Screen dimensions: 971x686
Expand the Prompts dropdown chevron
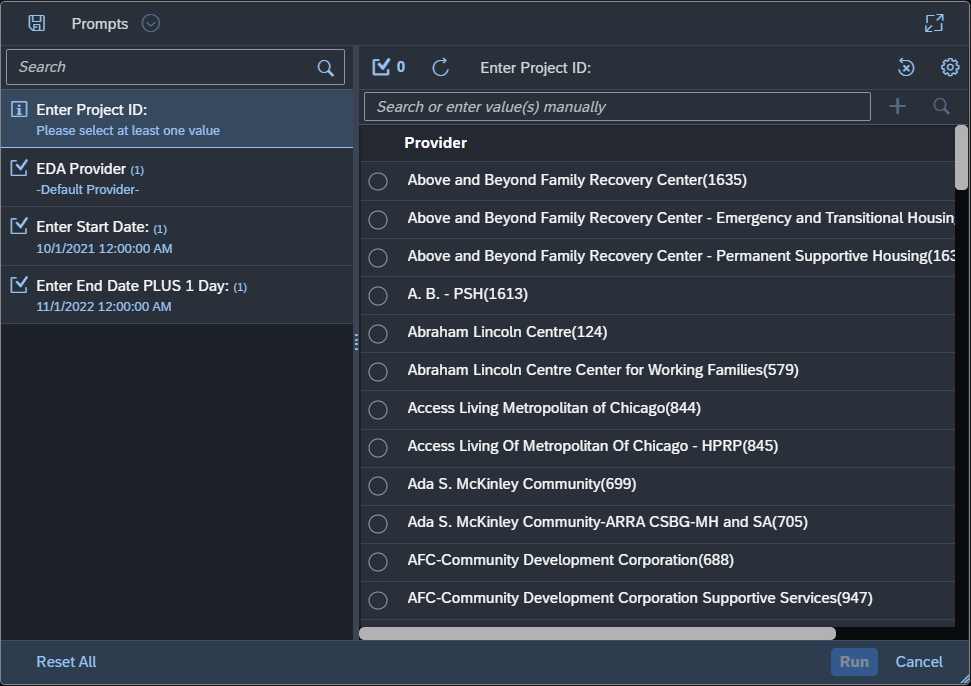click(x=151, y=23)
